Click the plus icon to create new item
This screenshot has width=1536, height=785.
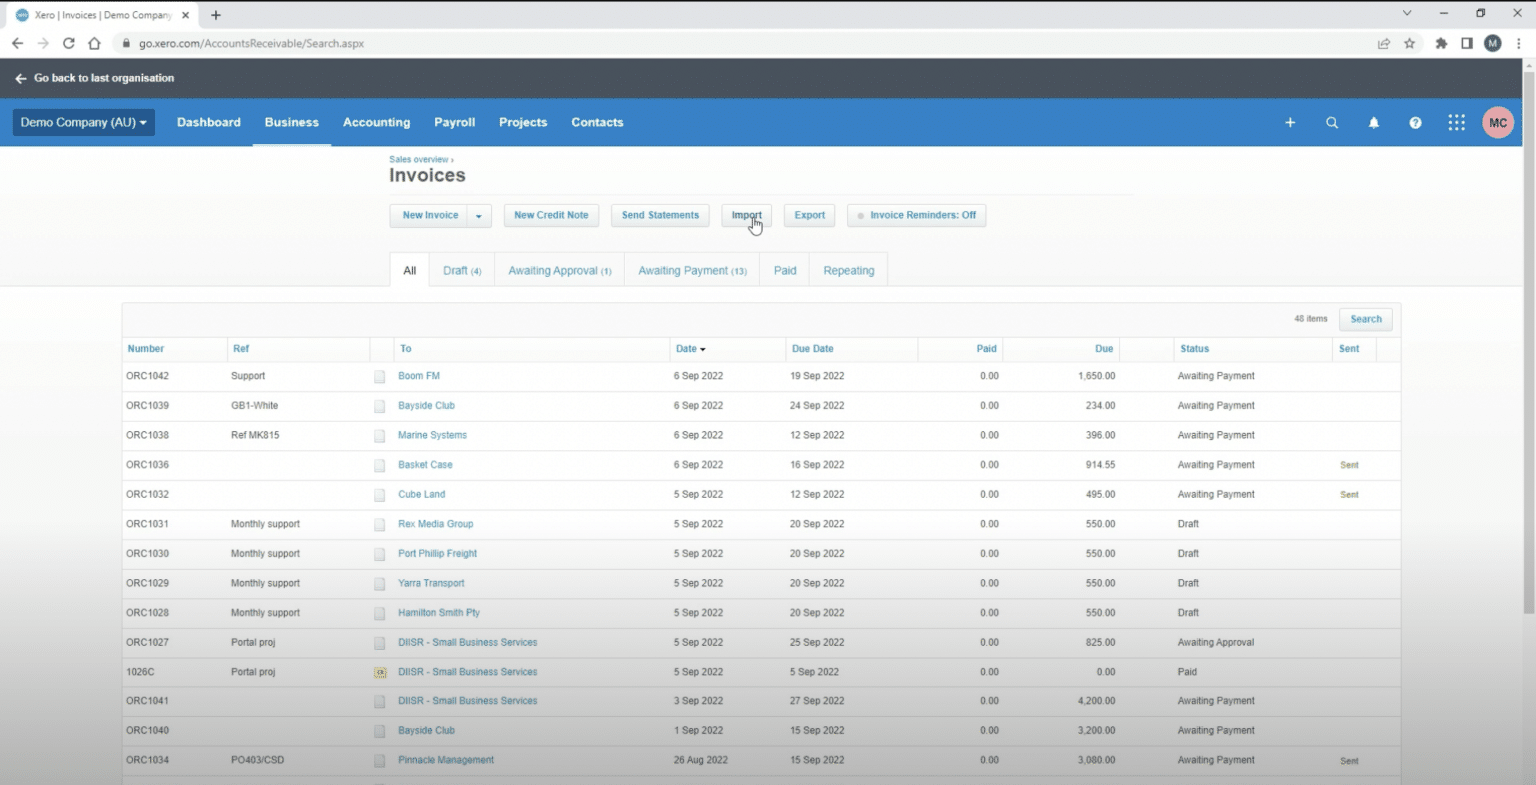tap(1290, 122)
